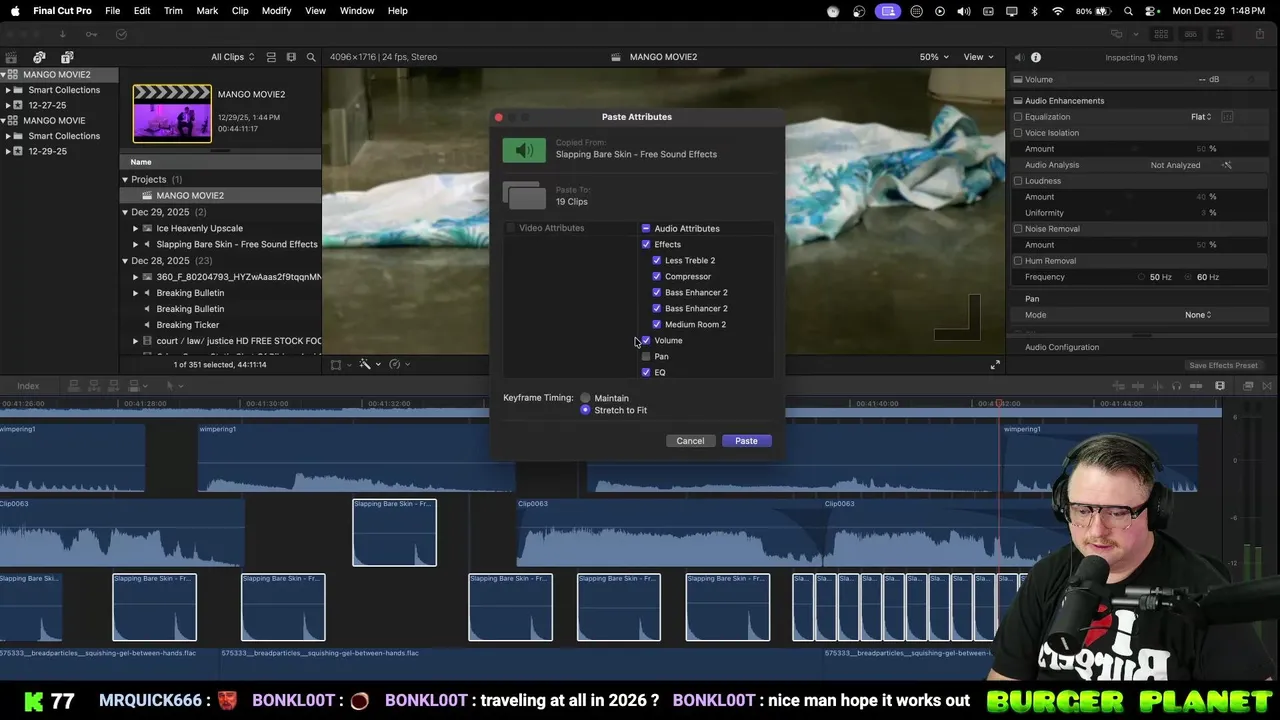Toggle the inspector panel icon in toolbar
1280x720 pixels.
pyautogui.click(x=1220, y=34)
